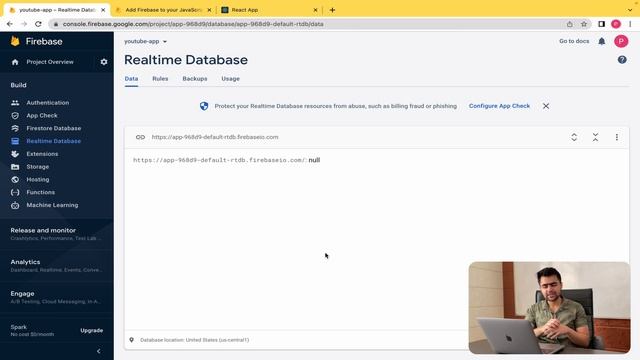The height and width of the screenshot is (360, 640).
Task: Open the youtube-app project dropdown
Action: pos(145,41)
